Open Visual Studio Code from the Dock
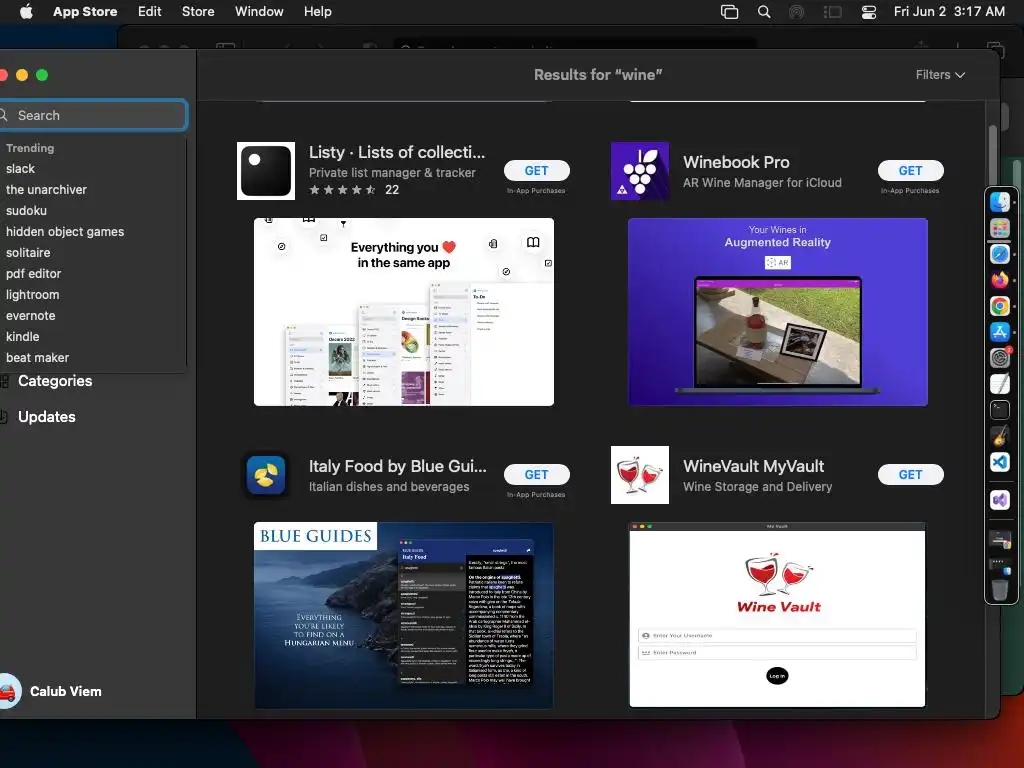The width and height of the screenshot is (1024, 768). click(1000, 462)
